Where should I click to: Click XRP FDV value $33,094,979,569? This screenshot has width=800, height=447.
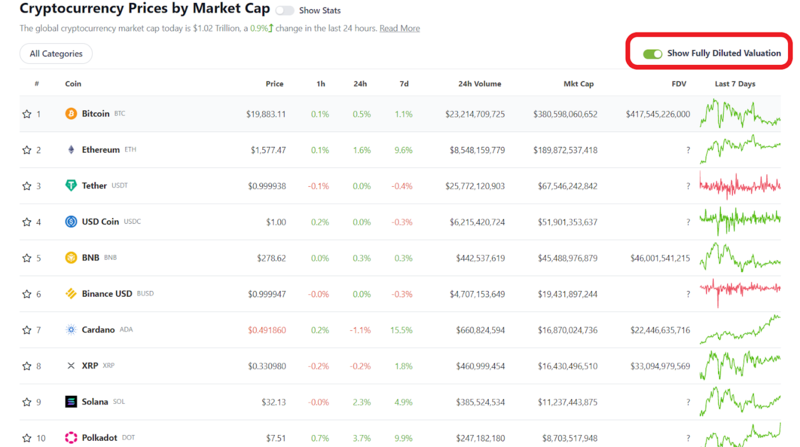click(x=660, y=366)
